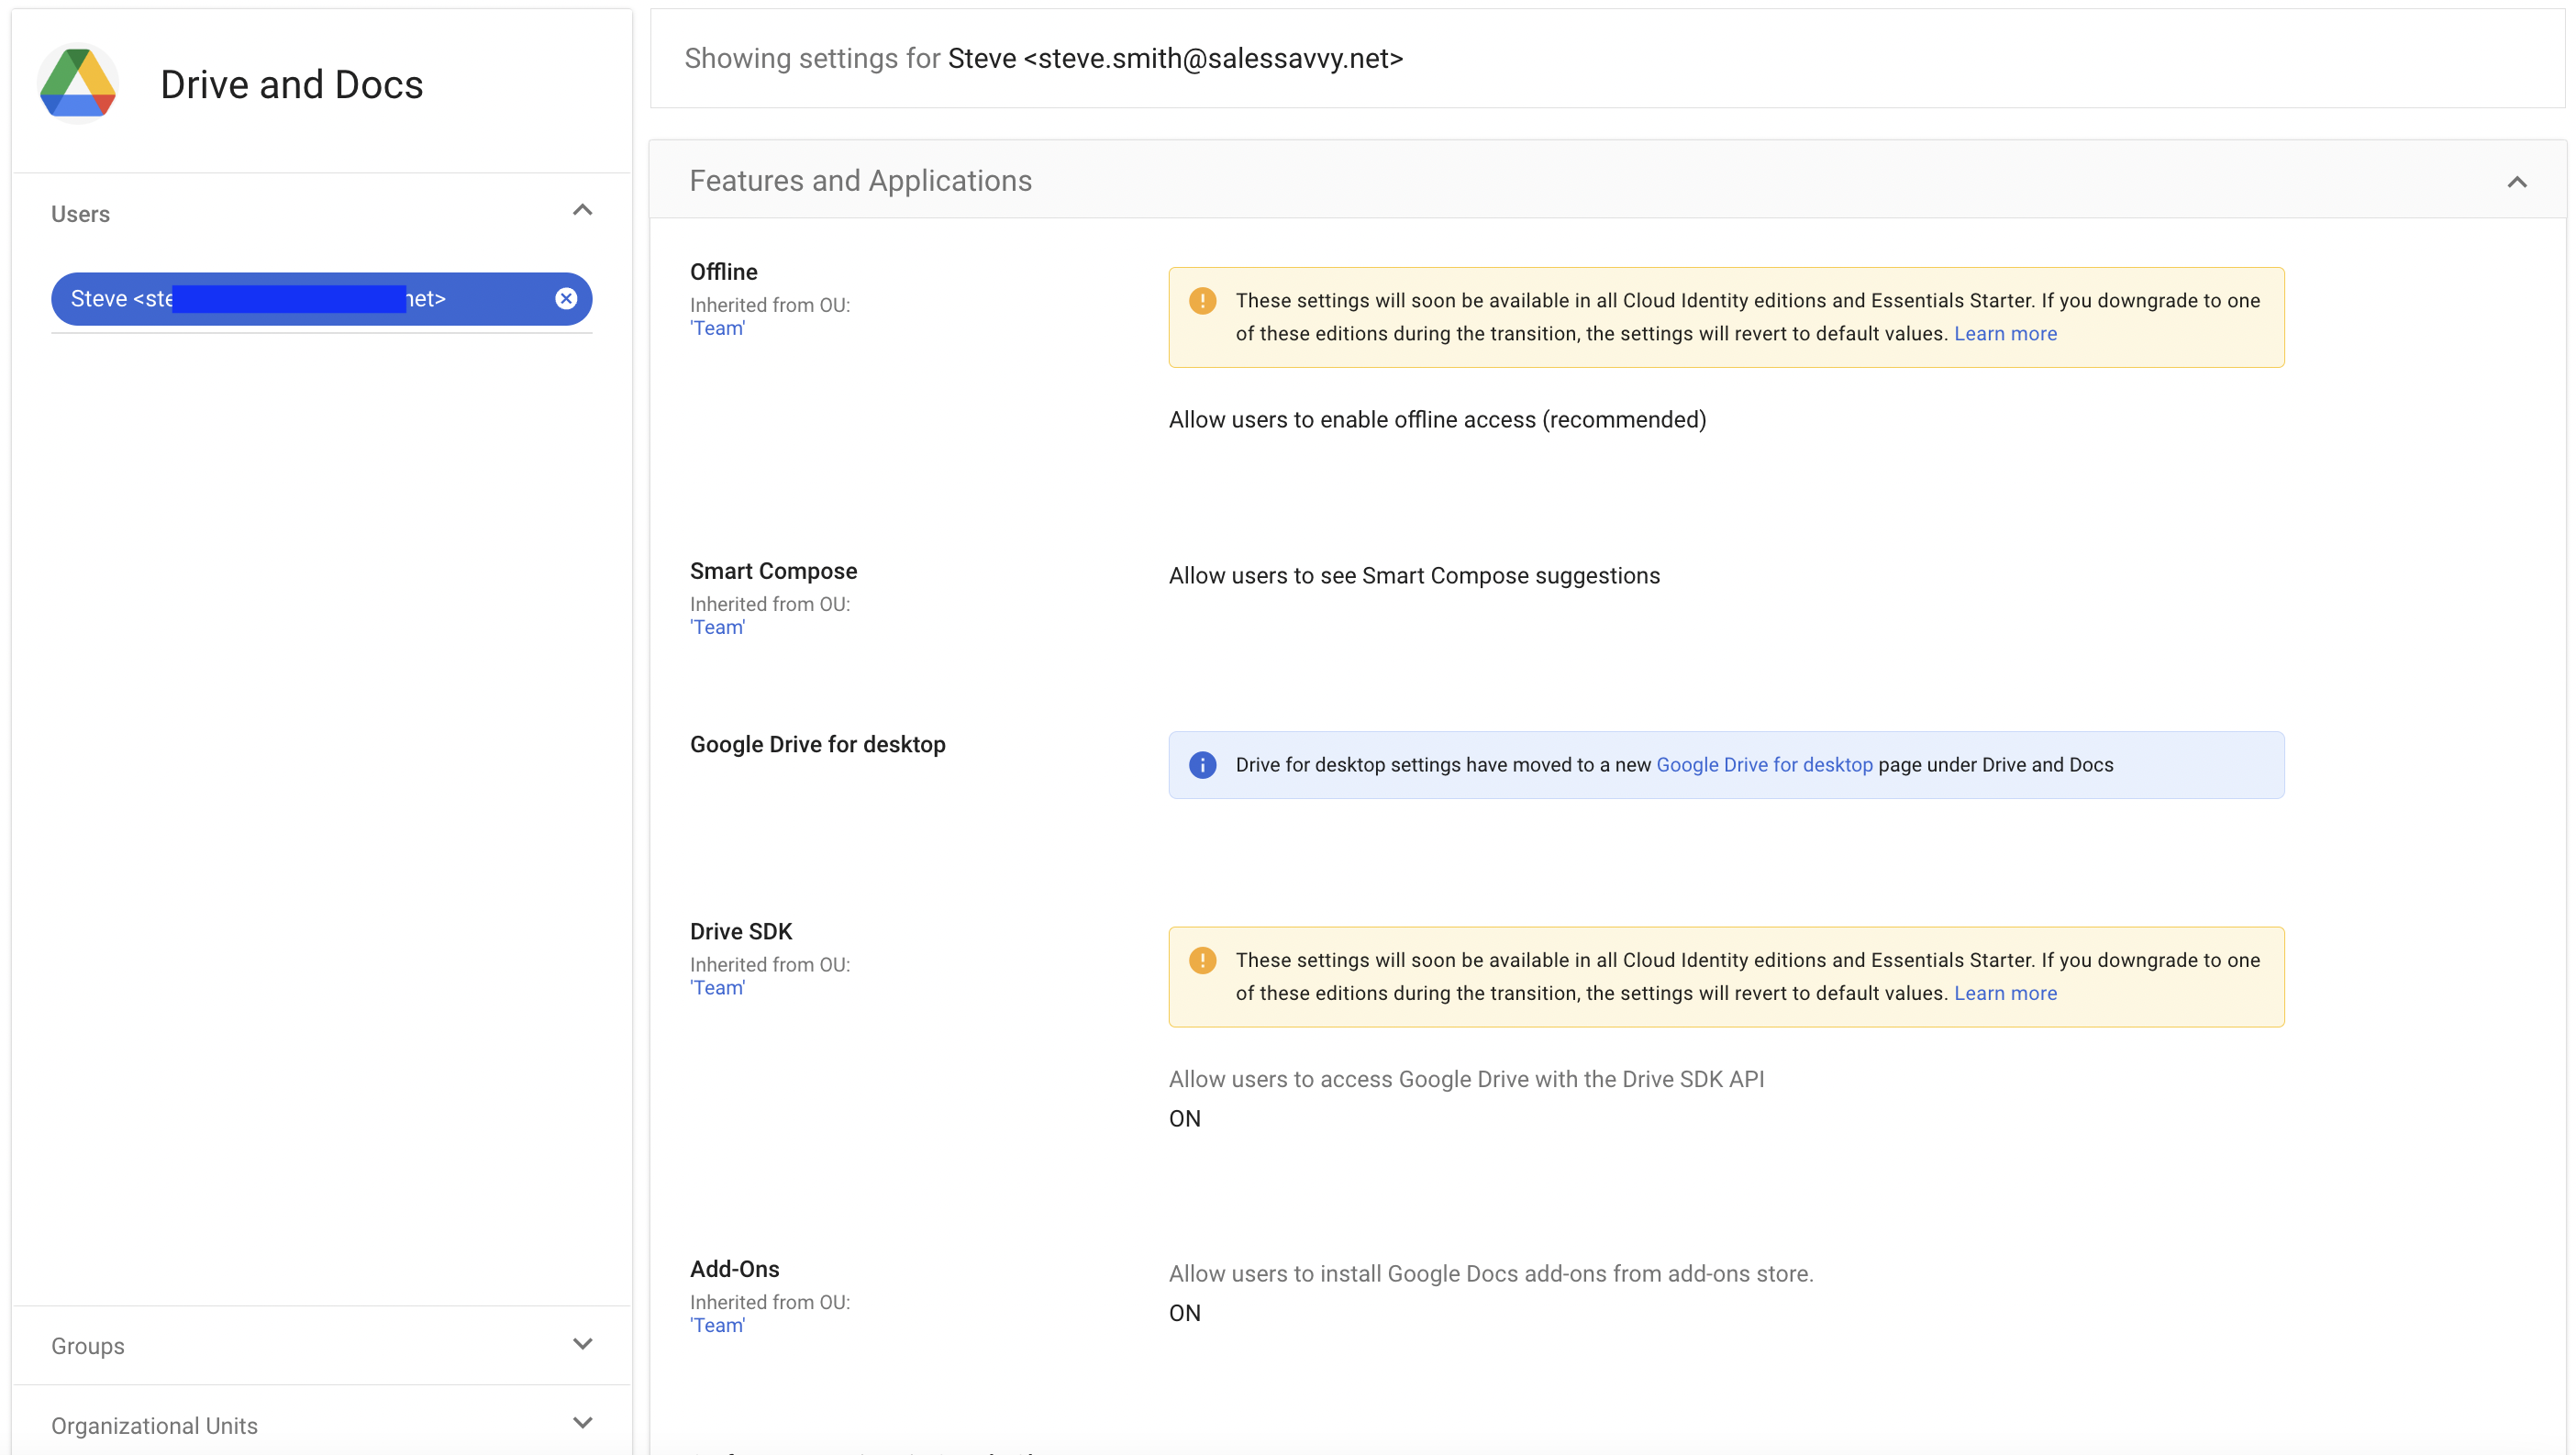The image size is (2576, 1455).
Task: Open 'Team' OU link under Drive SDK
Action: tap(717, 988)
